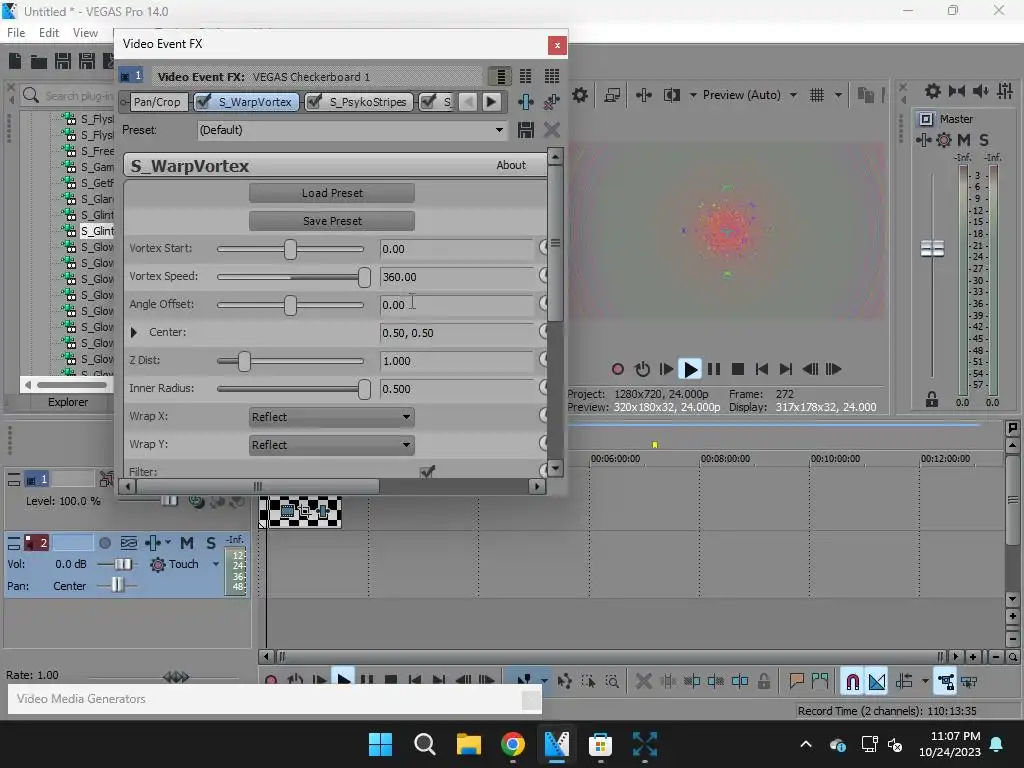Stop preview playback
1024x768 pixels.
pos(738,370)
